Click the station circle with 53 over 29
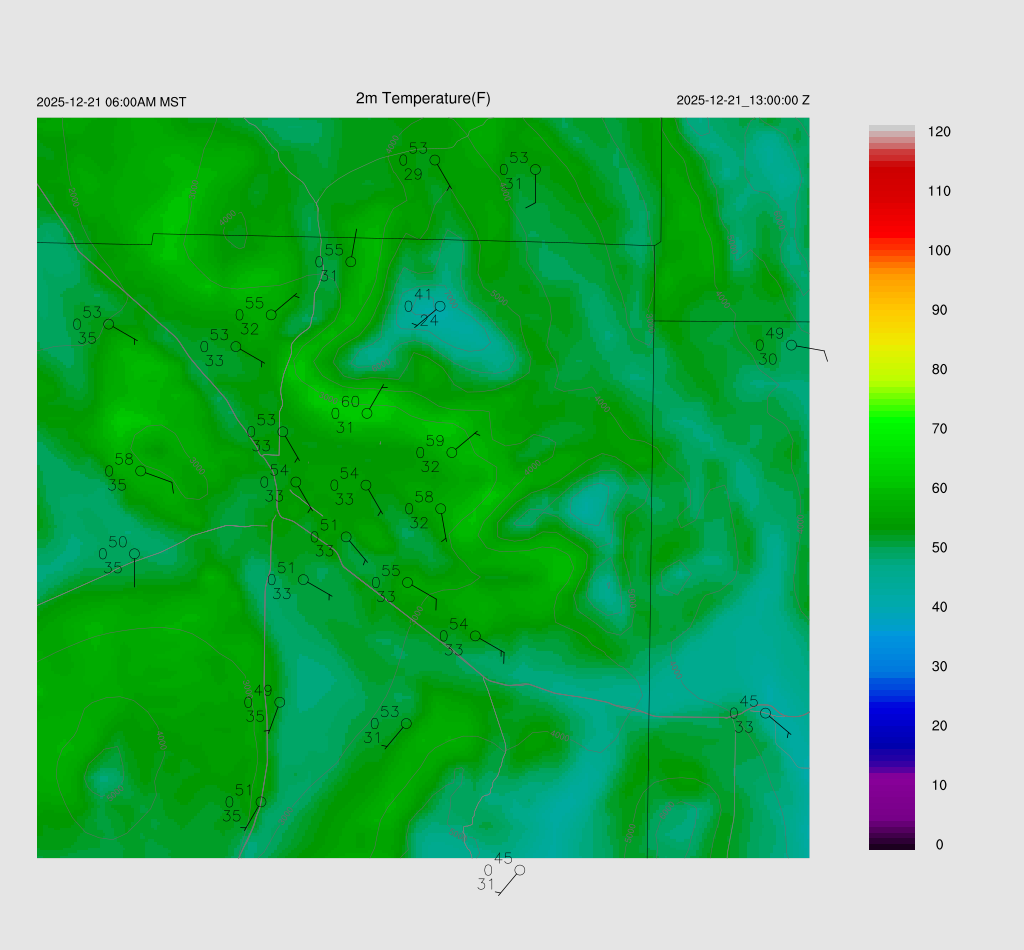This screenshot has width=1024, height=950. pyautogui.click(x=435, y=160)
